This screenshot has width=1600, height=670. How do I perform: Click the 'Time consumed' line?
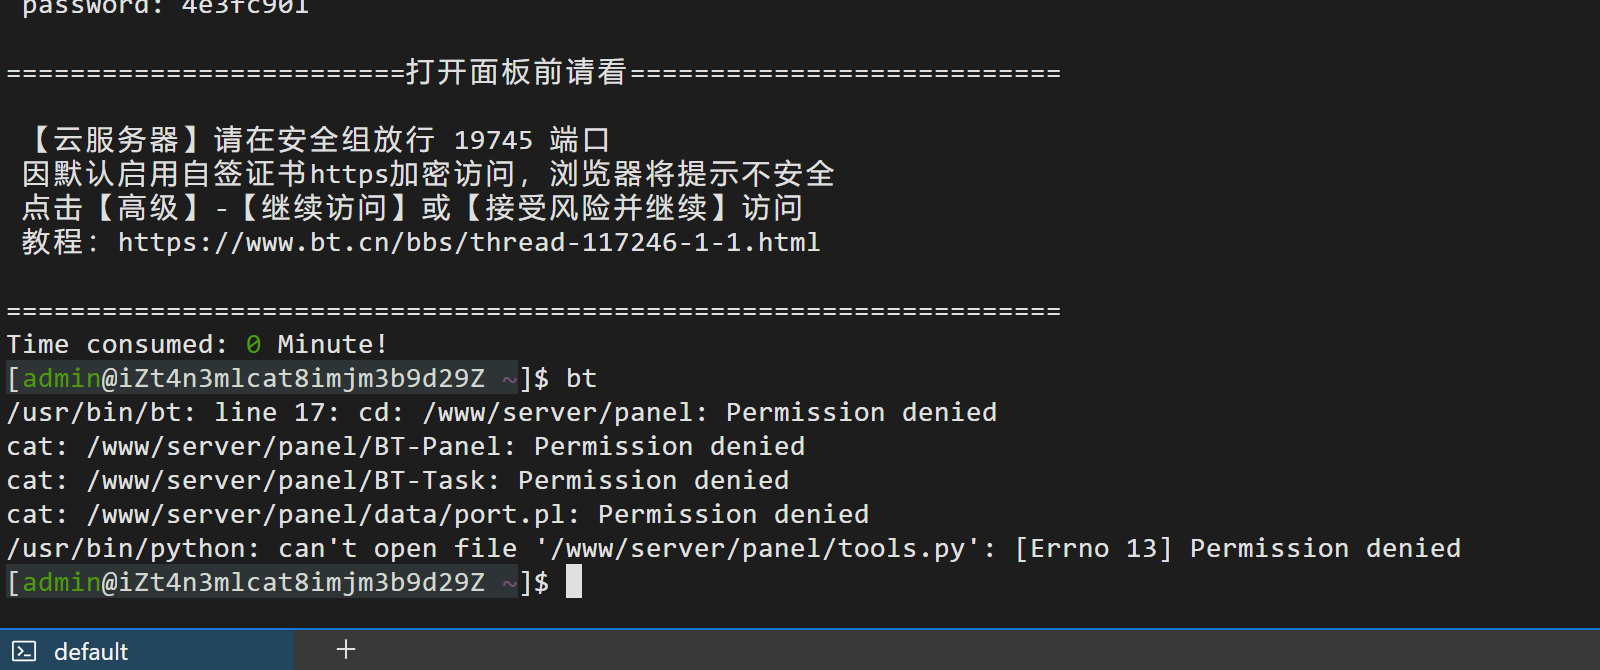(x=197, y=344)
